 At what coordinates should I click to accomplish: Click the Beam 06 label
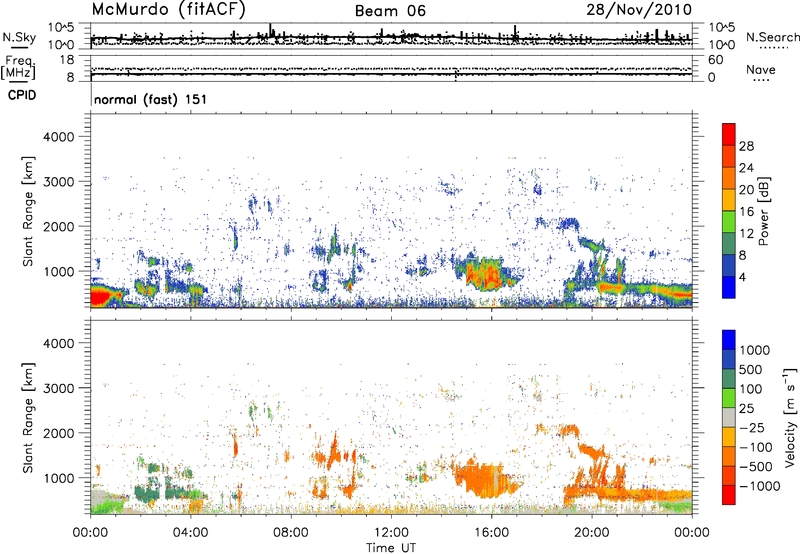click(x=390, y=11)
